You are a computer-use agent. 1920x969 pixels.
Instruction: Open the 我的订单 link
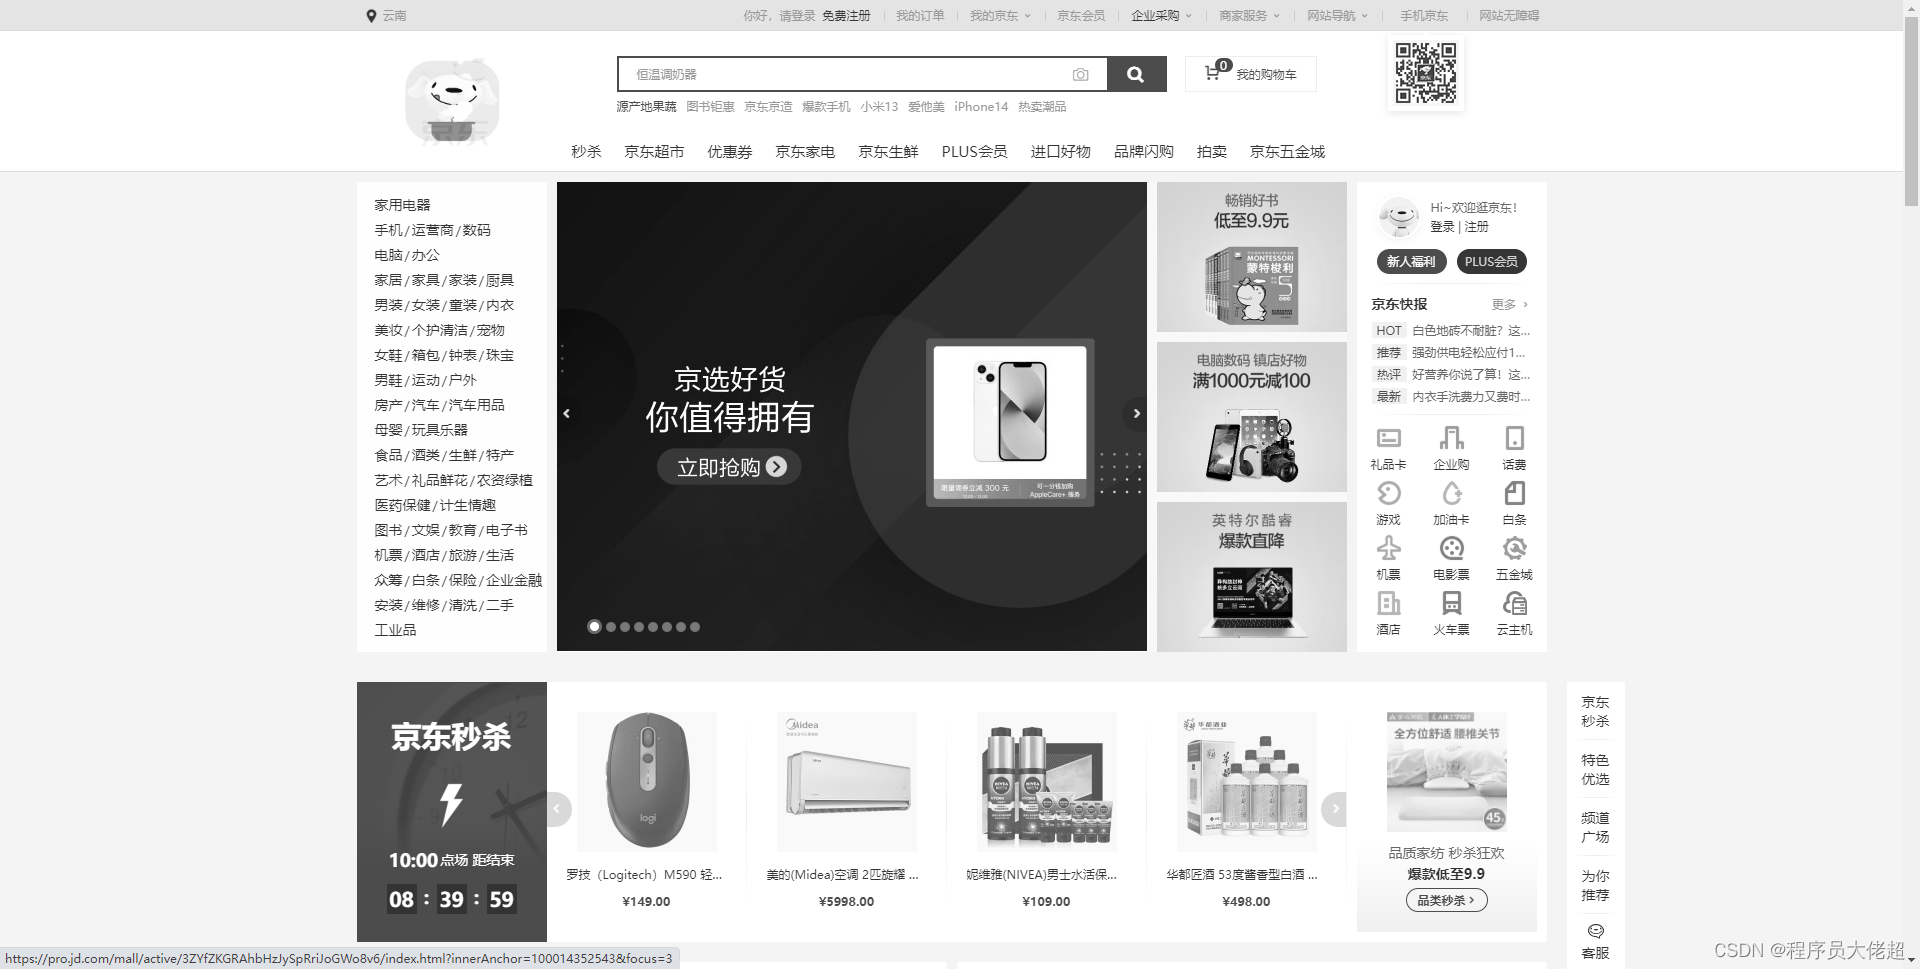920,16
